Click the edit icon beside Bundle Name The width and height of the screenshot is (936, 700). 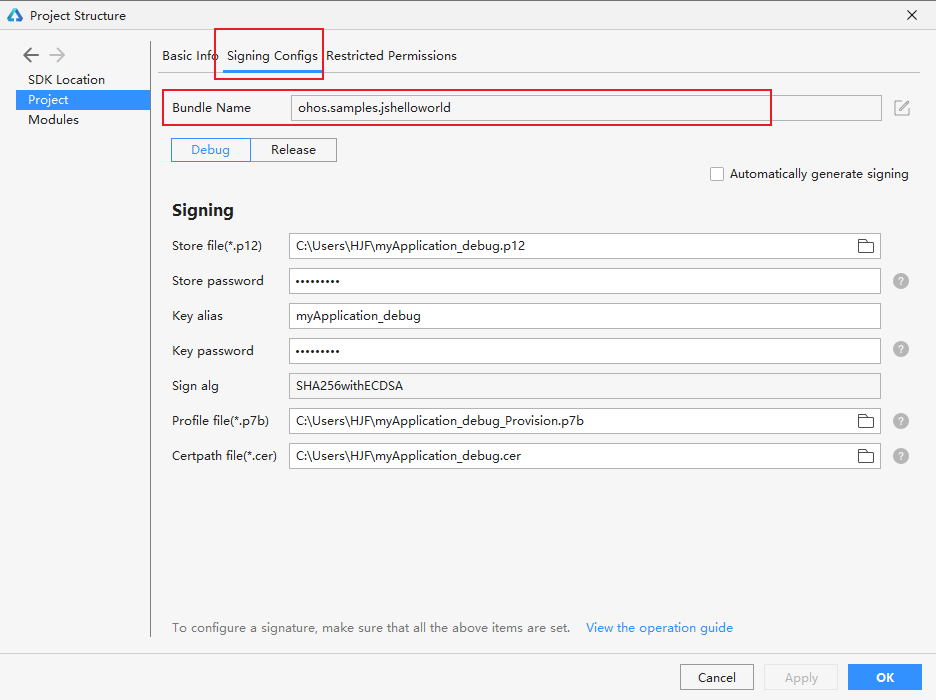click(x=901, y=108)
